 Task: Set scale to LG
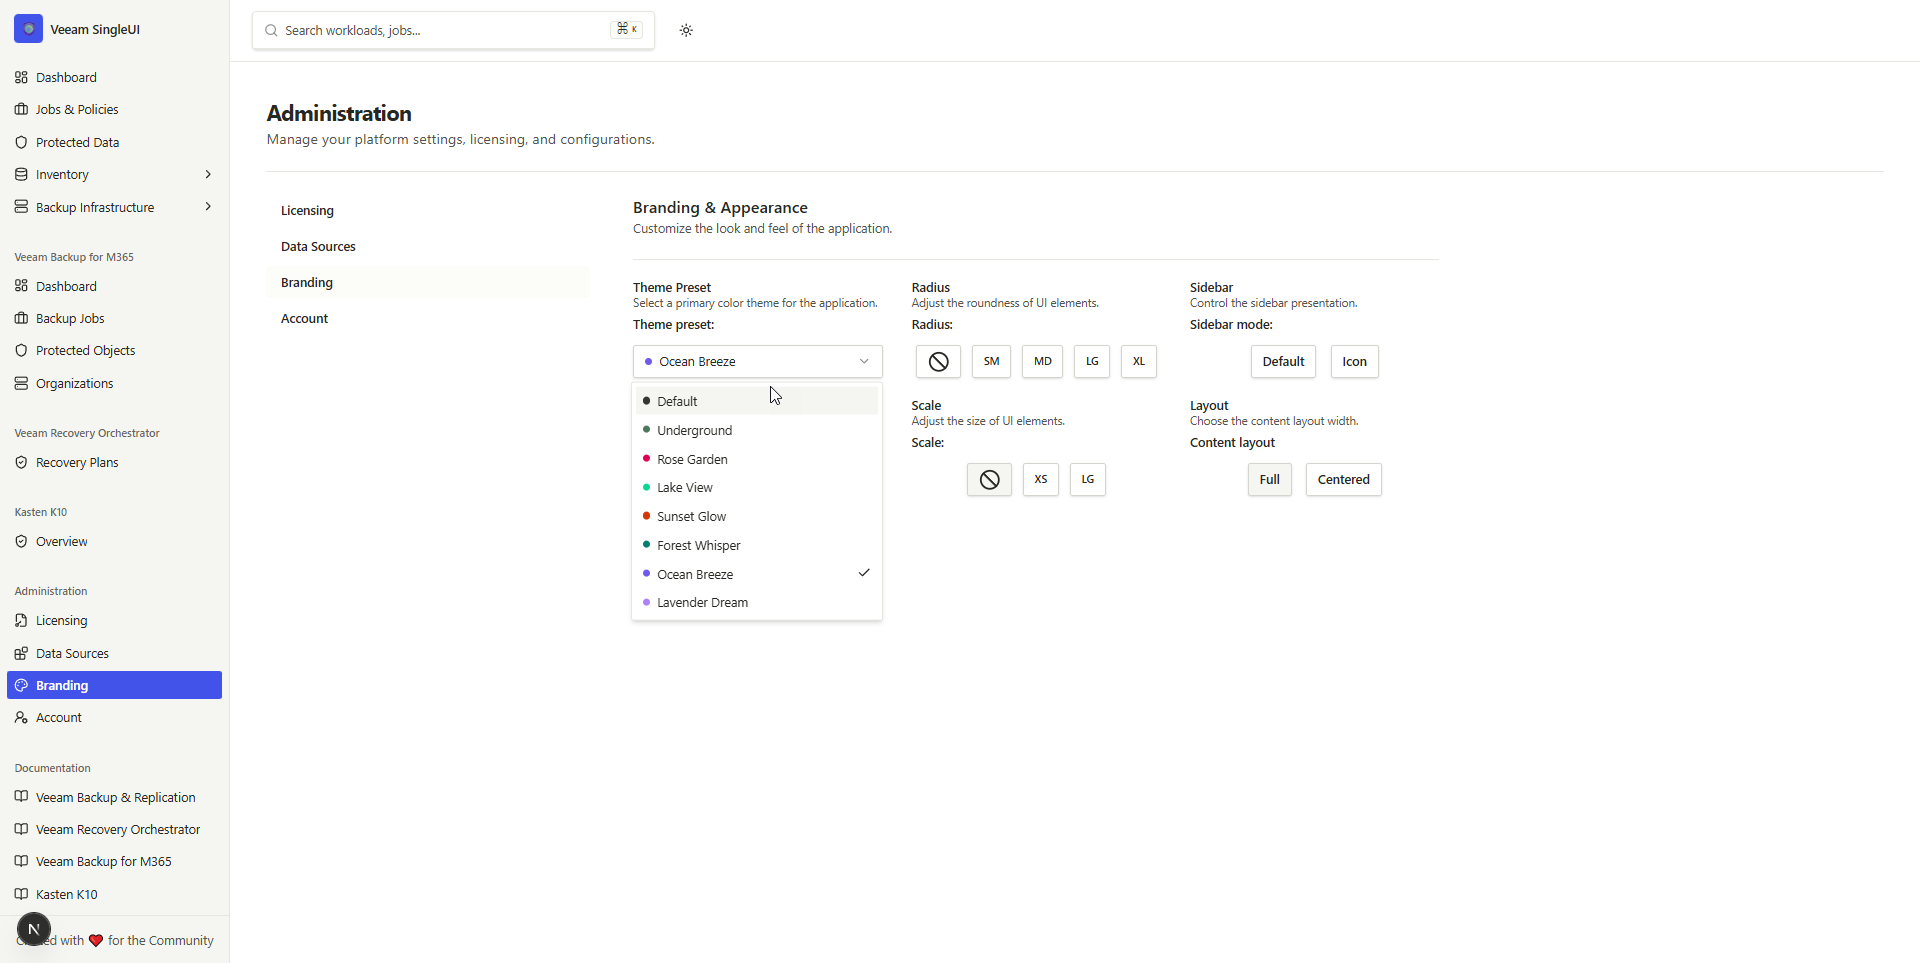(1088, 480)
